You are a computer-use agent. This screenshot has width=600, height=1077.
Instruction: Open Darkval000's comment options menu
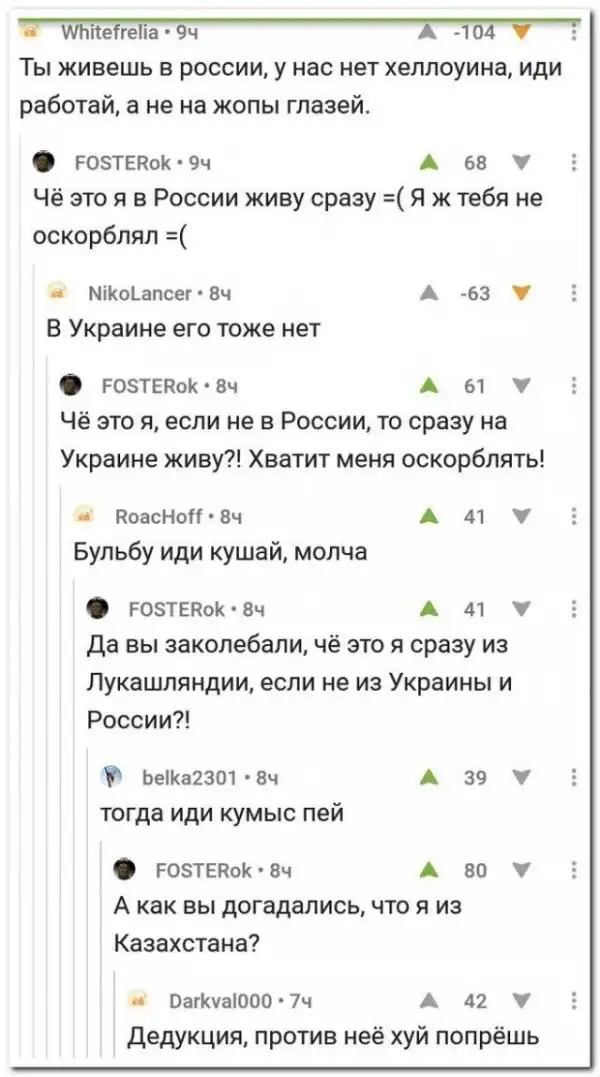tap(573, 1000)
